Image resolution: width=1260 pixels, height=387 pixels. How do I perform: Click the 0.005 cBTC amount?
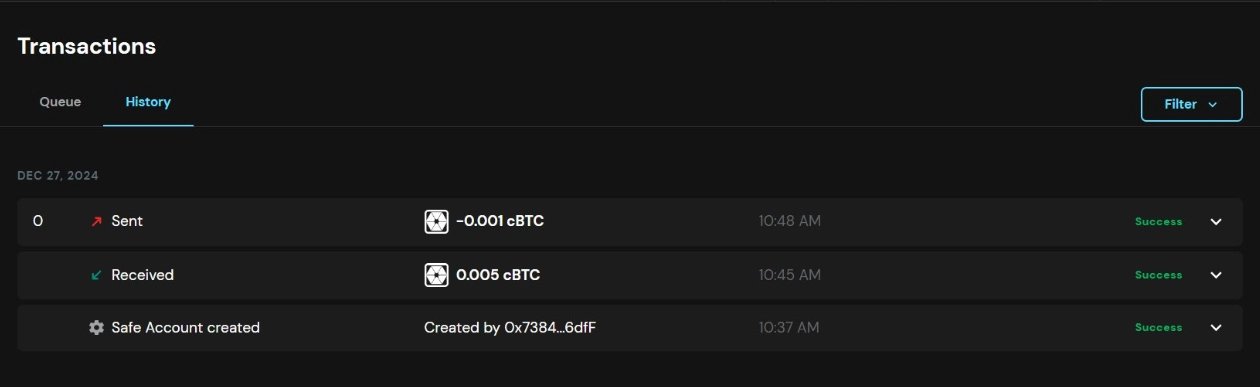click(x=498, y=275)
